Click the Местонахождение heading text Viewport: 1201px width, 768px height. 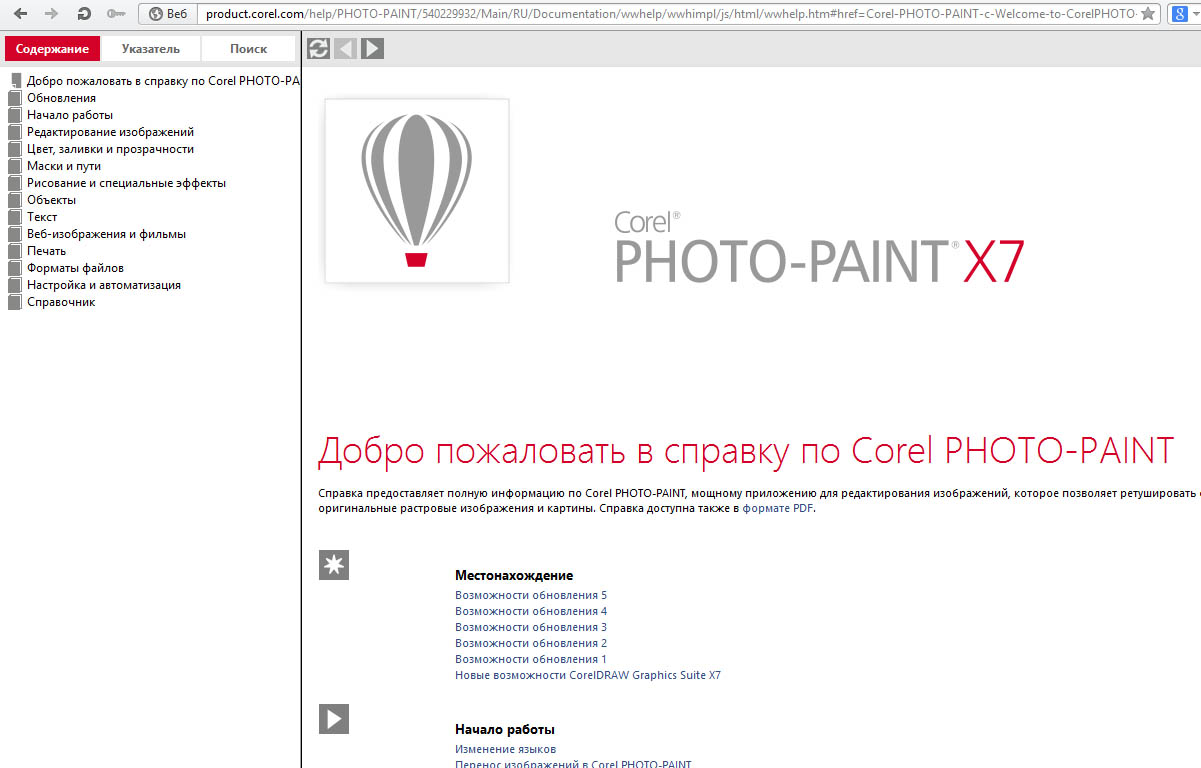click(514, 576)
